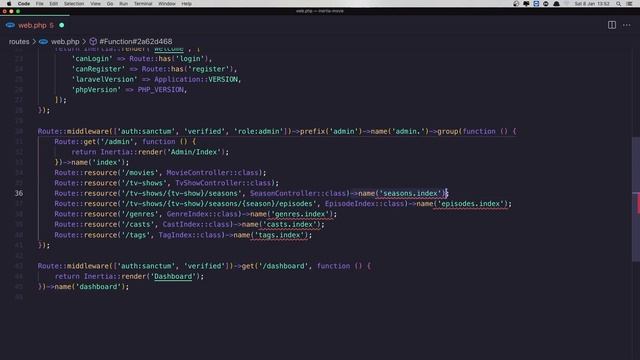Click '/dashboard' in the middleware get route
640x360 pixels.
pos(284,266)
